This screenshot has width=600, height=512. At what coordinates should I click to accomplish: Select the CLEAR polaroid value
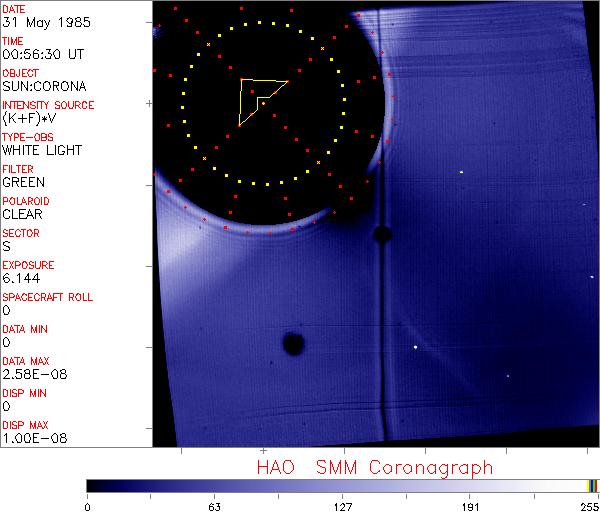[x=22, y=214]
